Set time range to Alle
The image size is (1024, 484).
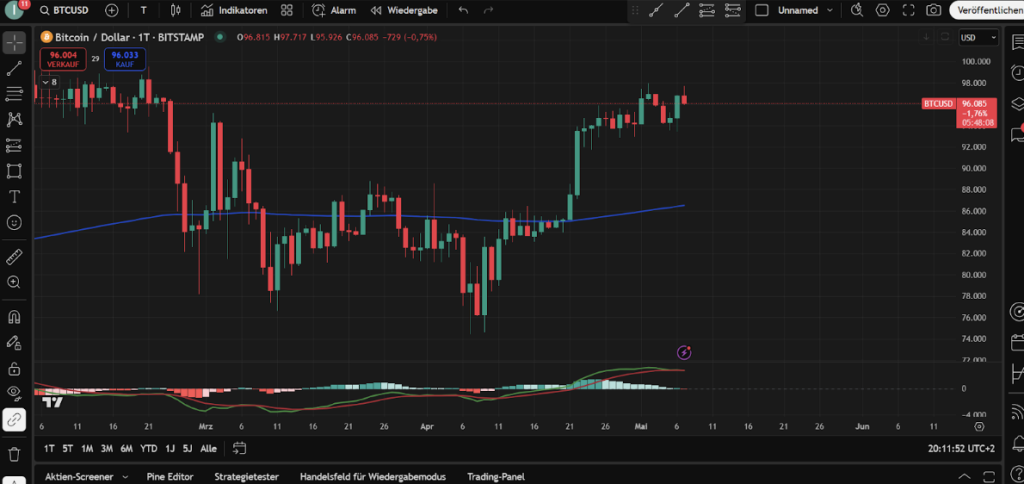(x=208, y=449)
